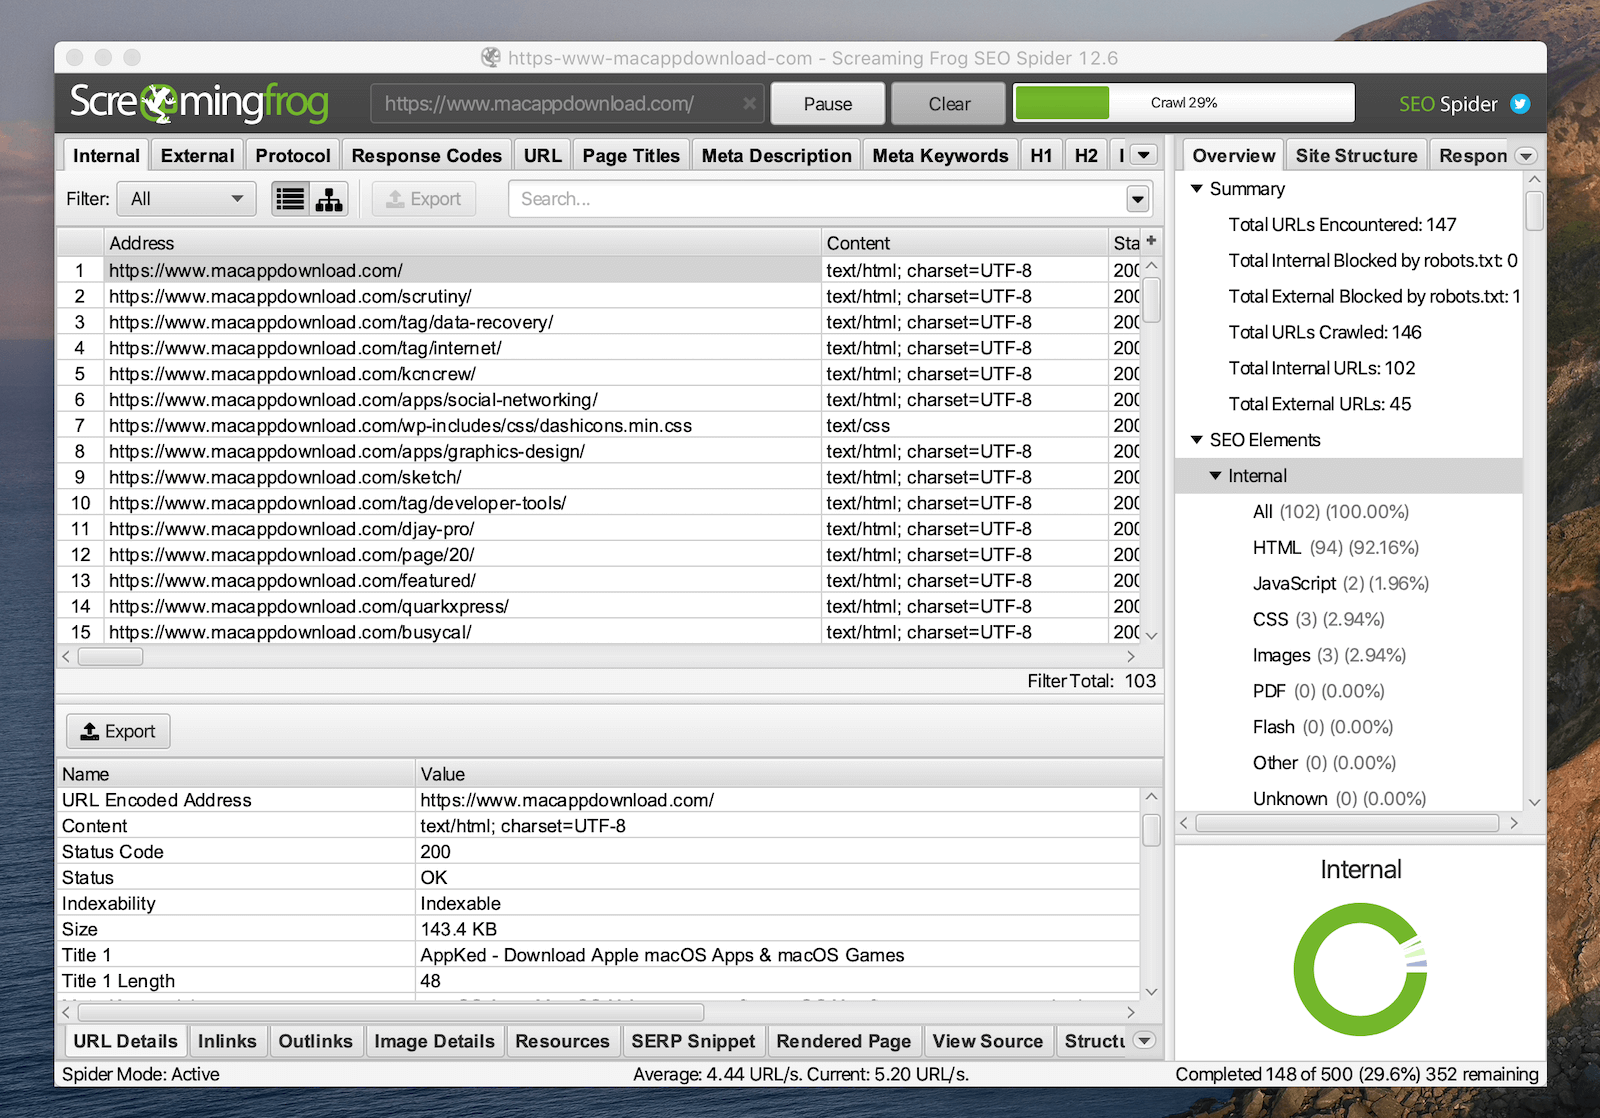Select the PDF (0) filter item
The image size is (1600, 1118).
point(1318,691)
